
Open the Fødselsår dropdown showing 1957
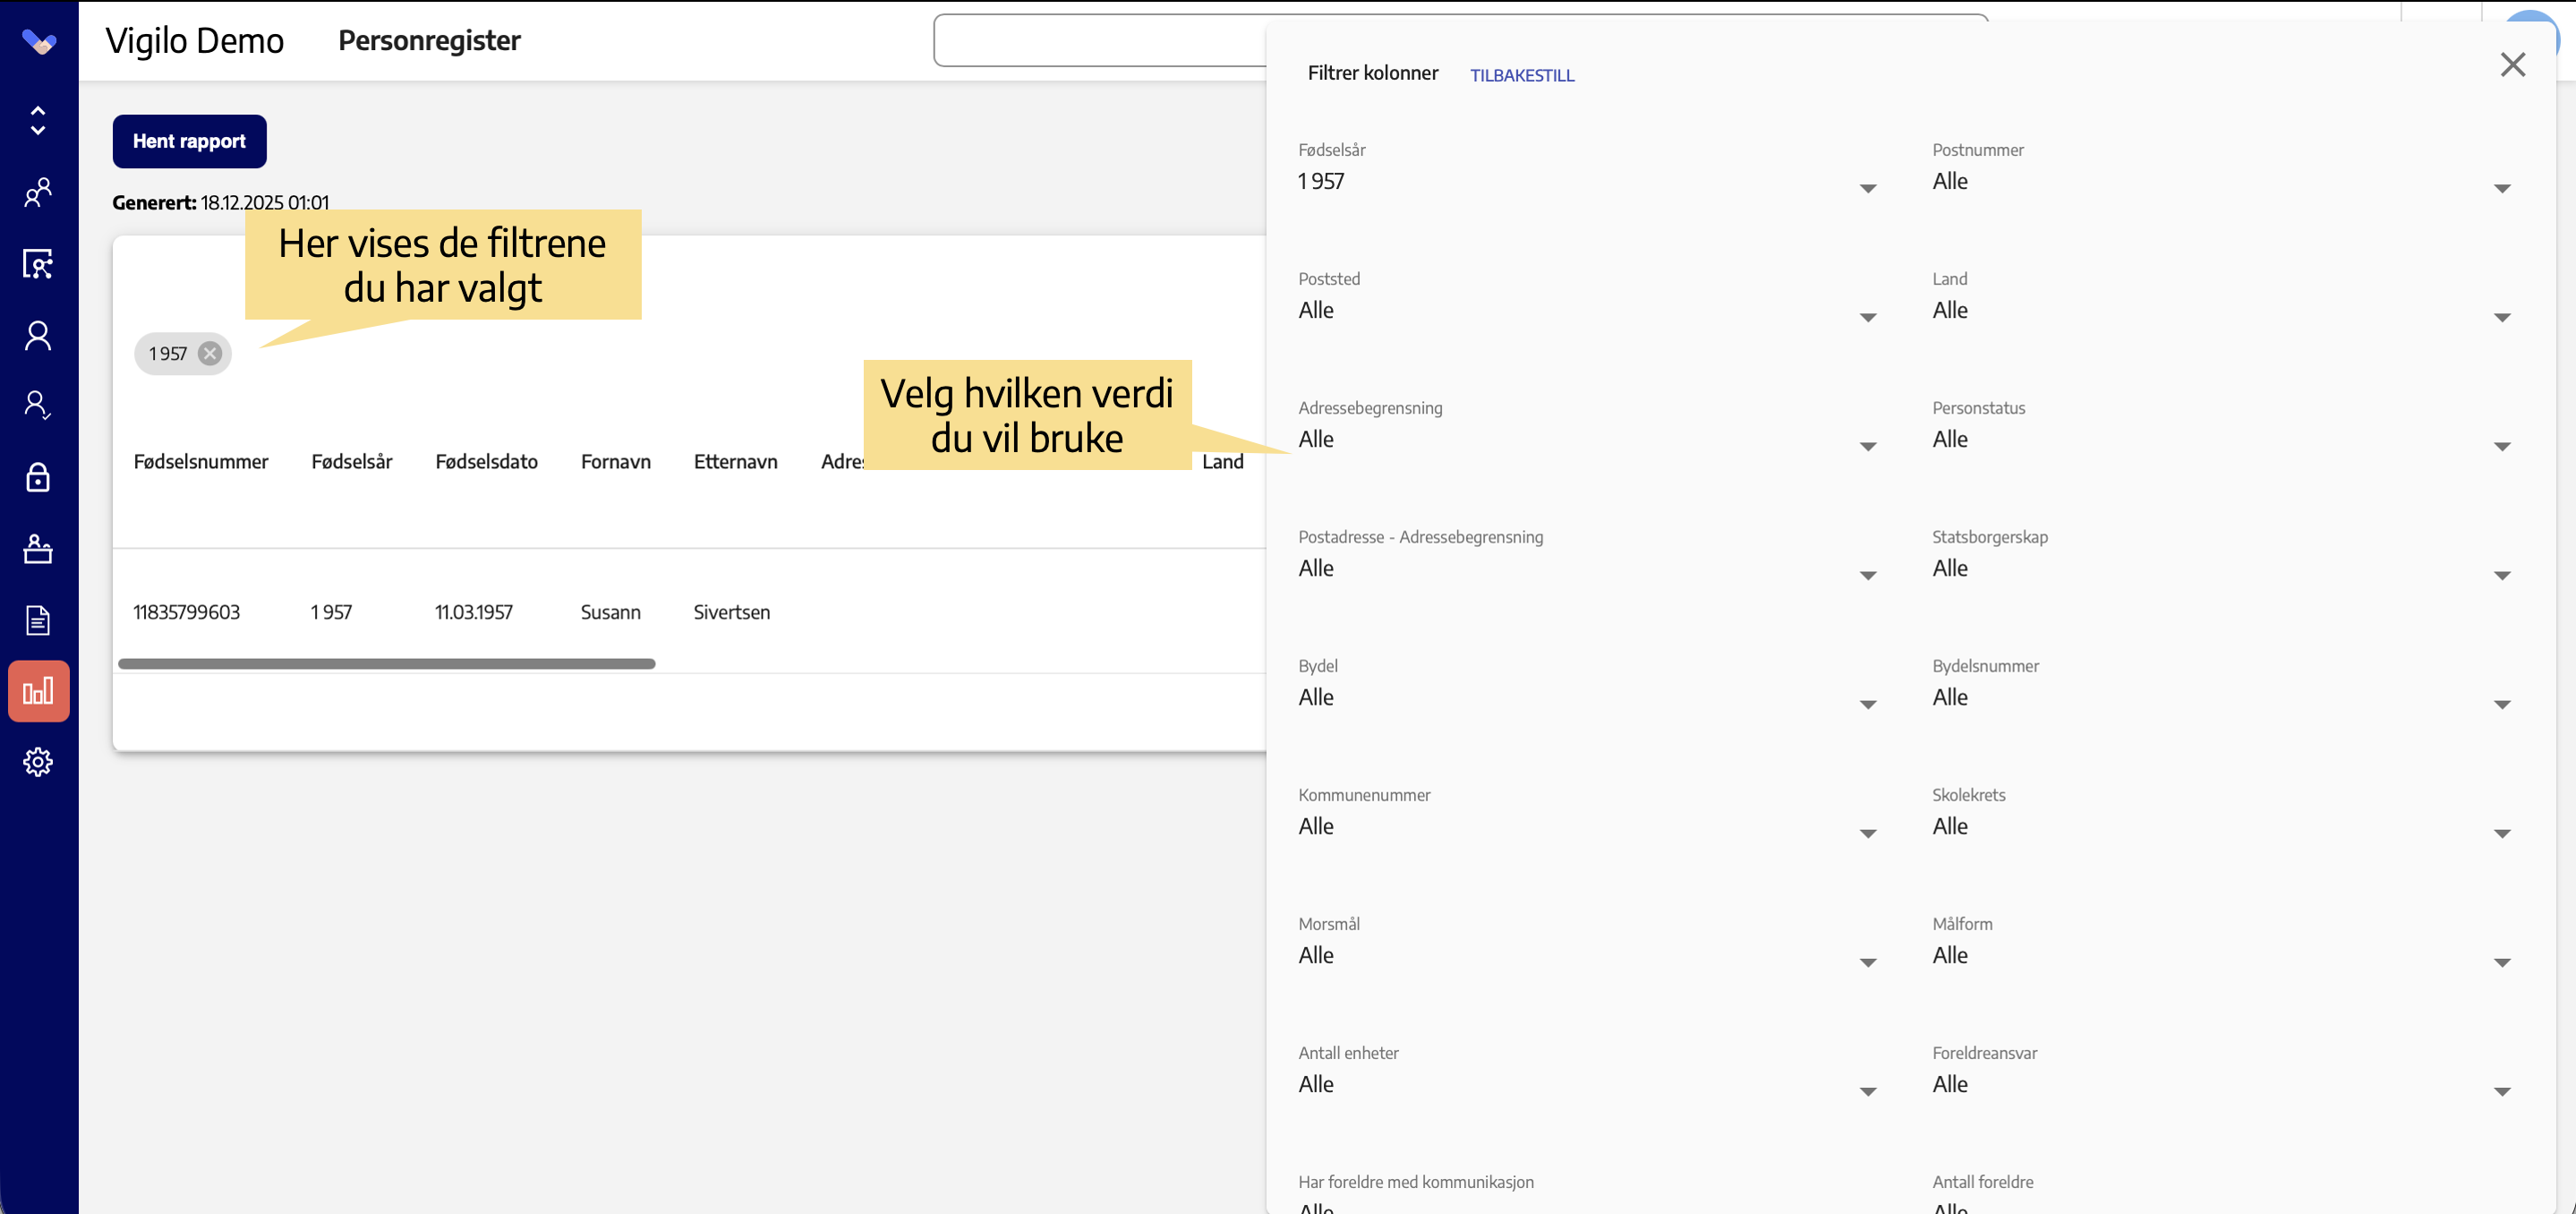(x=1587, y=182)
